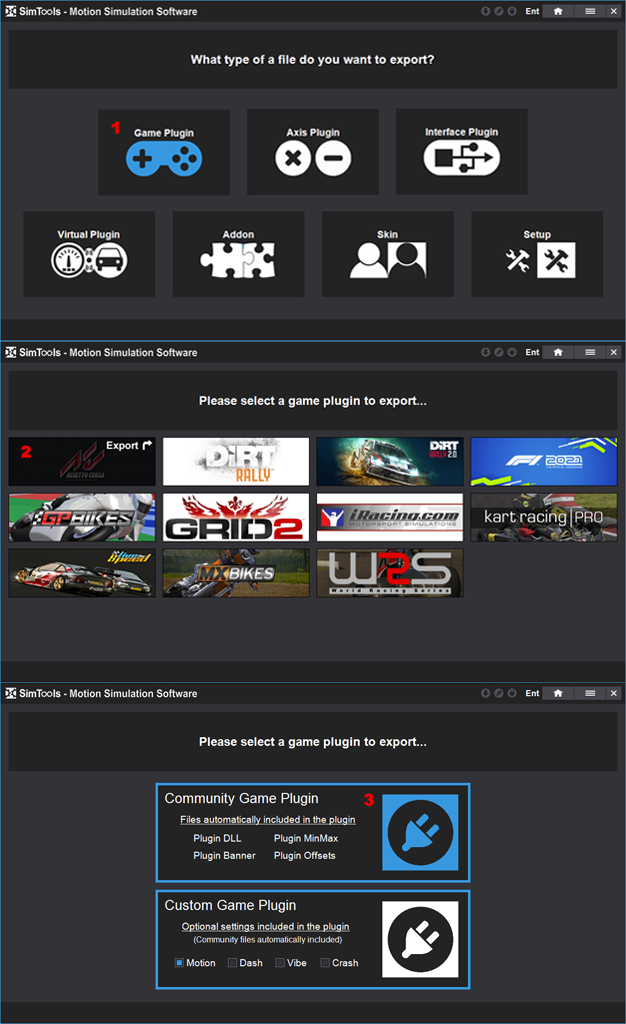Image resolution: width=626 pixels, height=1024 pixels.
Task: Click Ent label in file type window
Action: click(x=532, y=11)
